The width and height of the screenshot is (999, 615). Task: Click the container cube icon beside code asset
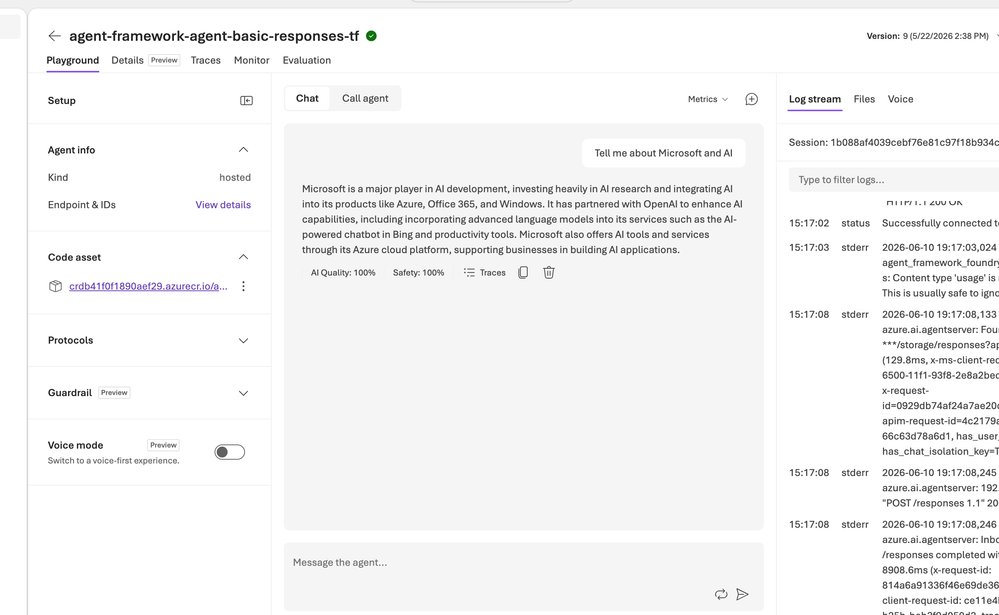click(55, 286)
